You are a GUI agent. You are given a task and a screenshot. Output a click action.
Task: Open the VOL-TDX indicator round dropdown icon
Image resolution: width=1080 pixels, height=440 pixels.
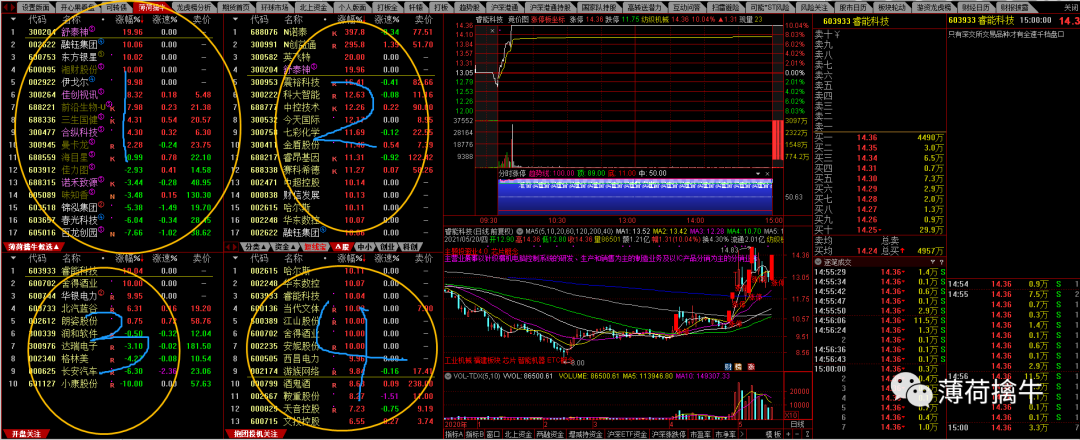pyautogui.click(x=448, y=376)
